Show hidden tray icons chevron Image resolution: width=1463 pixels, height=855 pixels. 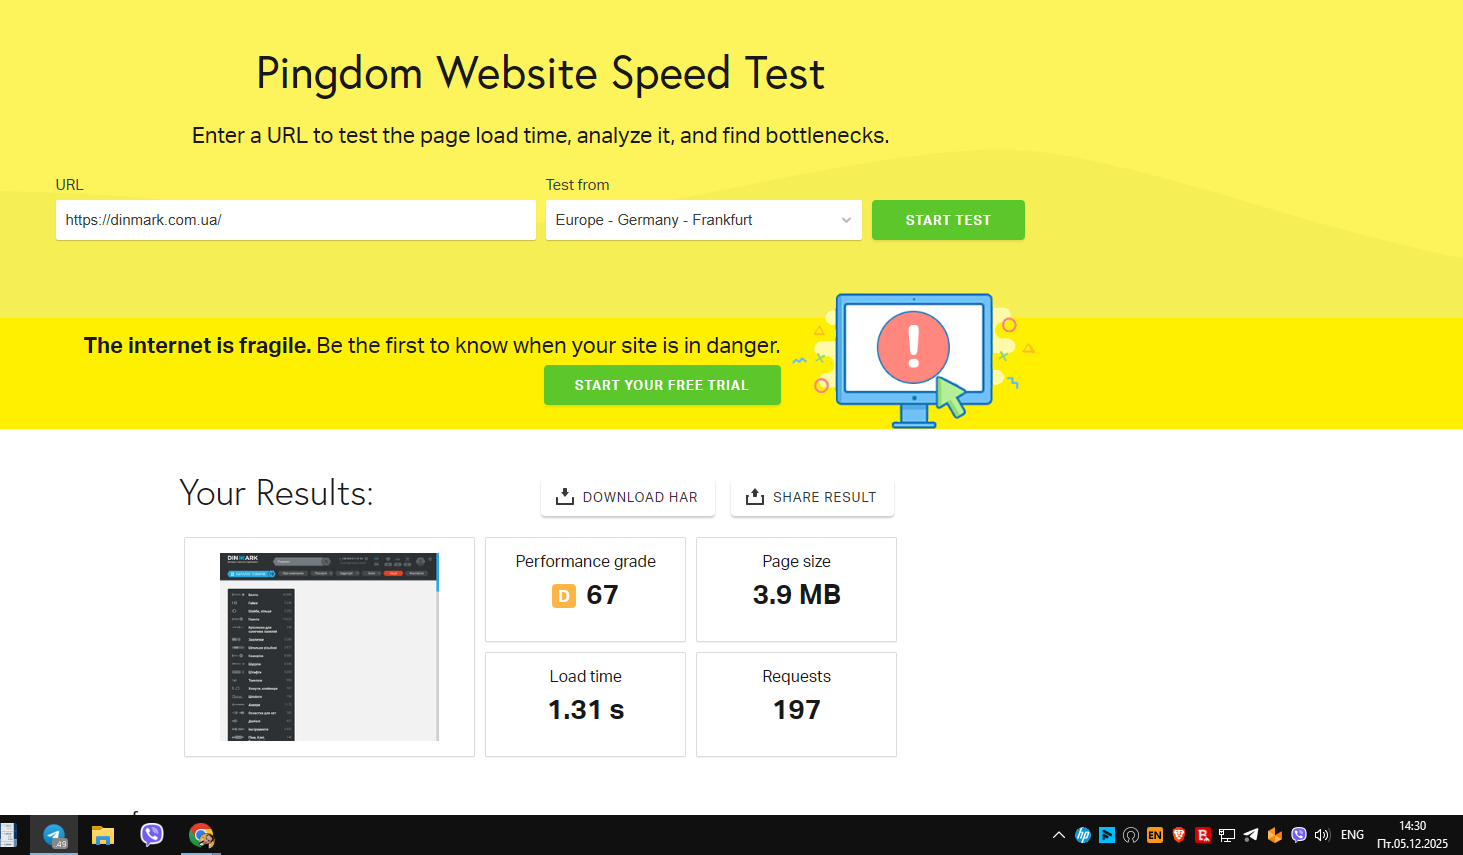(x=1059, y=835)
